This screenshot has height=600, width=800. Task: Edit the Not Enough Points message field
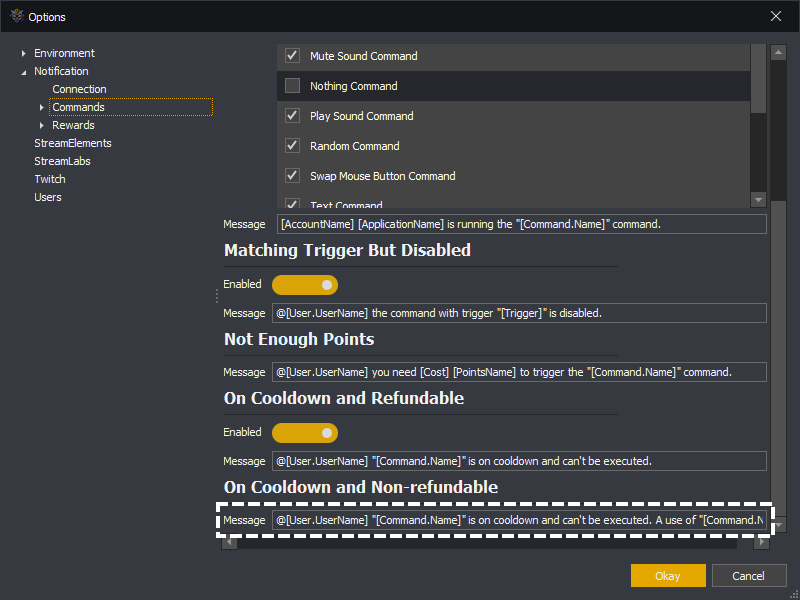519,372
